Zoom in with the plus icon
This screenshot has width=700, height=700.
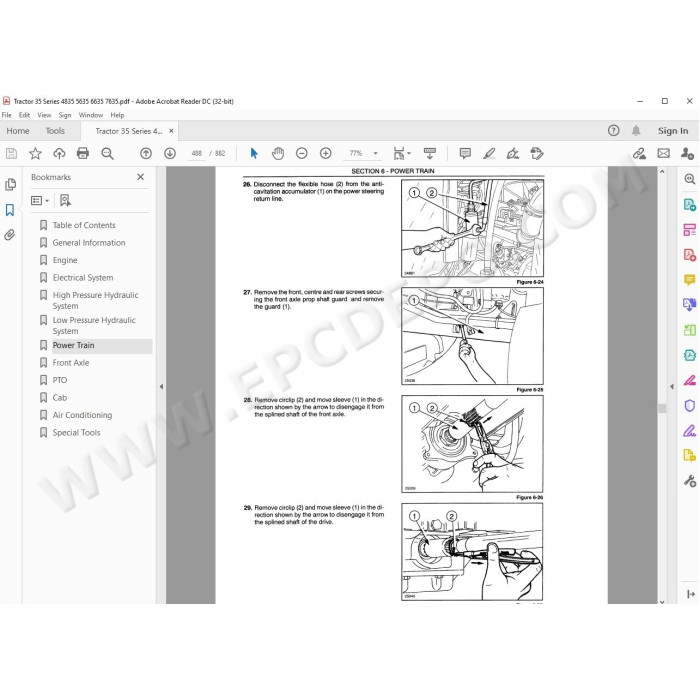coord(326,154)
